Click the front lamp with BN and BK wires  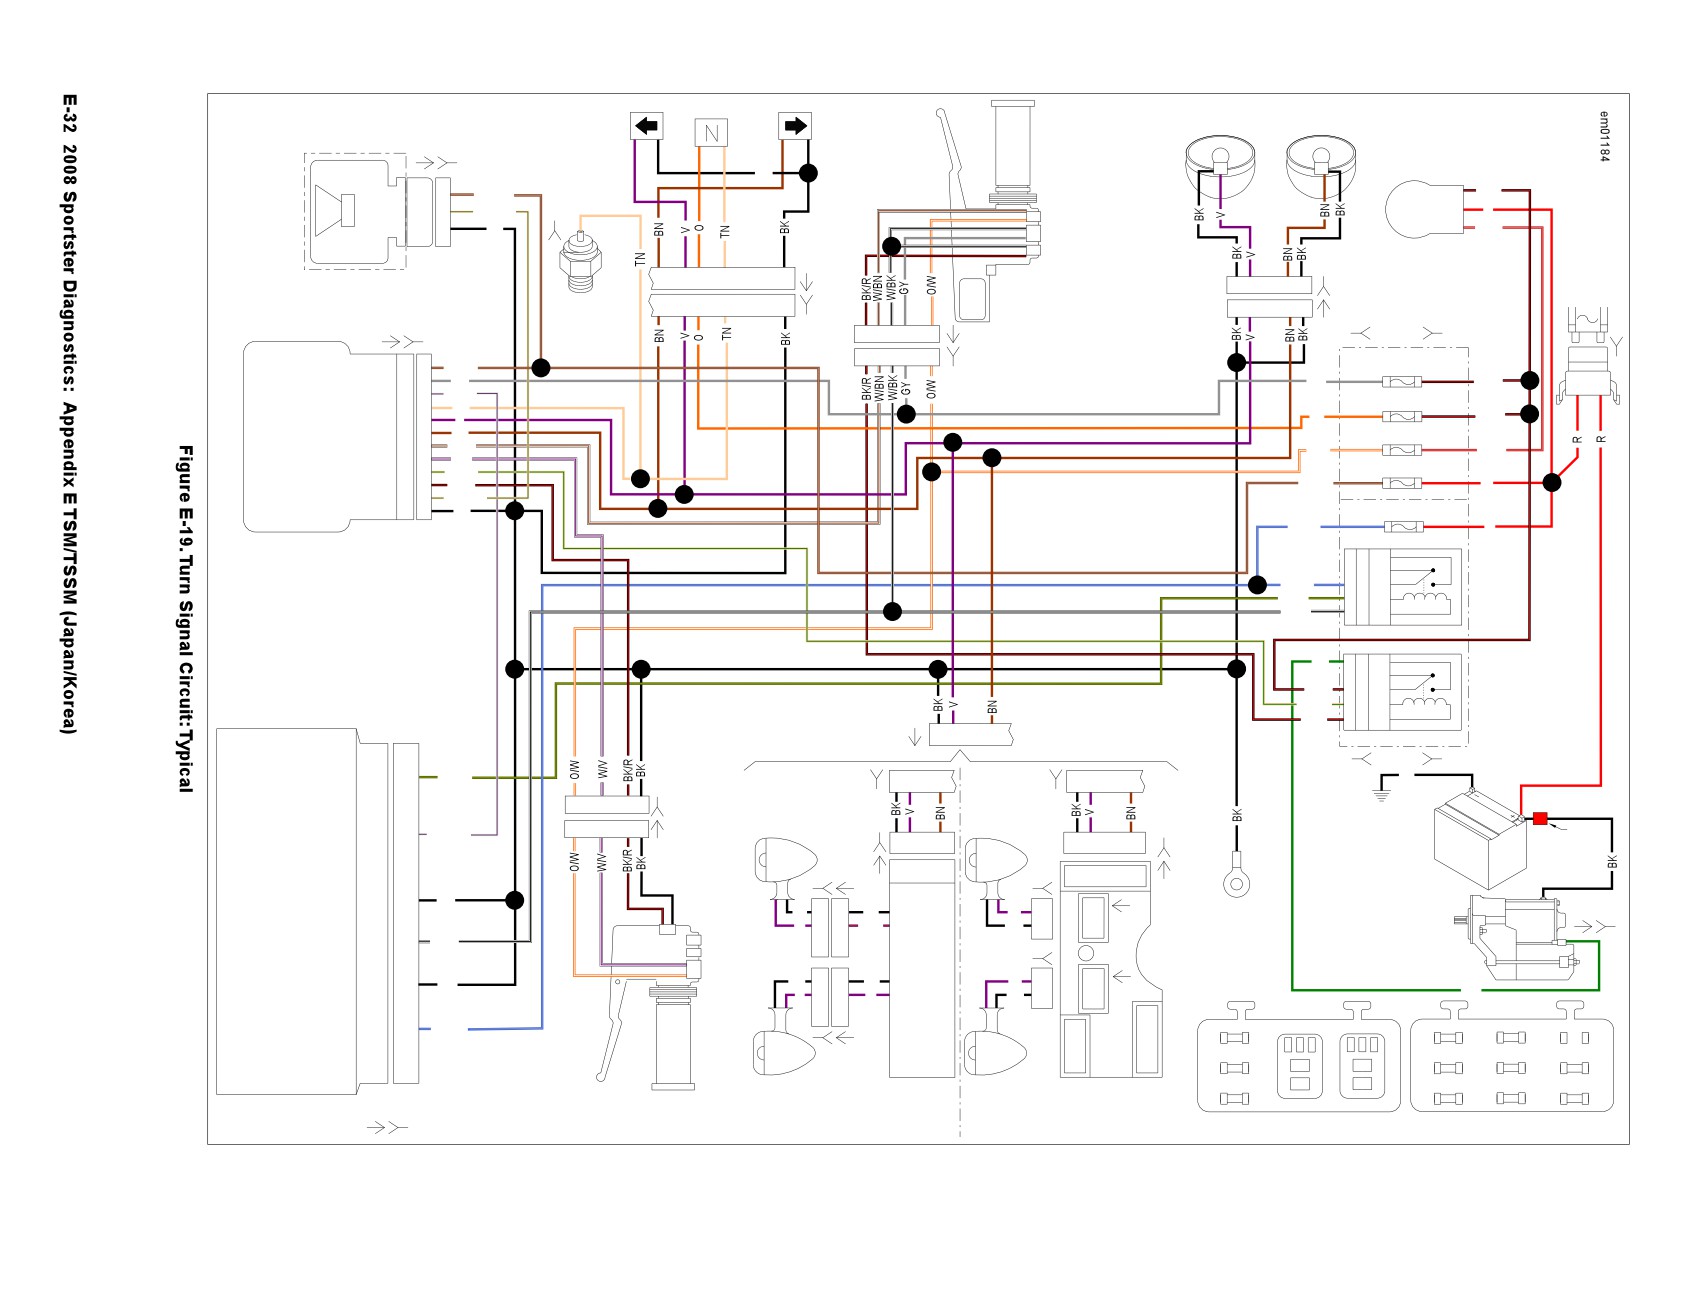click(x=1321, y=167)
